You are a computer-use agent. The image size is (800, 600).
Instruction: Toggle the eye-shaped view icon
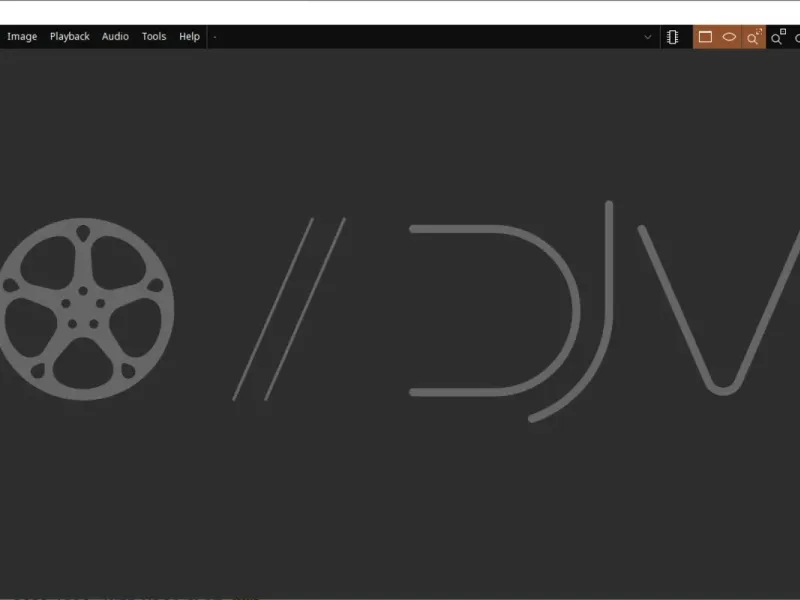point(729,37)
